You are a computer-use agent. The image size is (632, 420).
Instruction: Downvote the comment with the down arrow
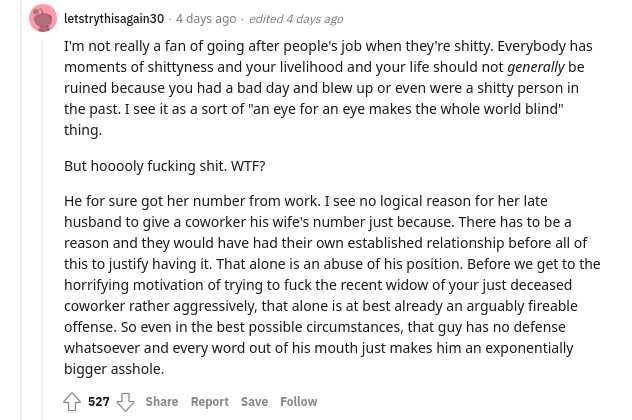pyautogui.click(x=125, y=402)
